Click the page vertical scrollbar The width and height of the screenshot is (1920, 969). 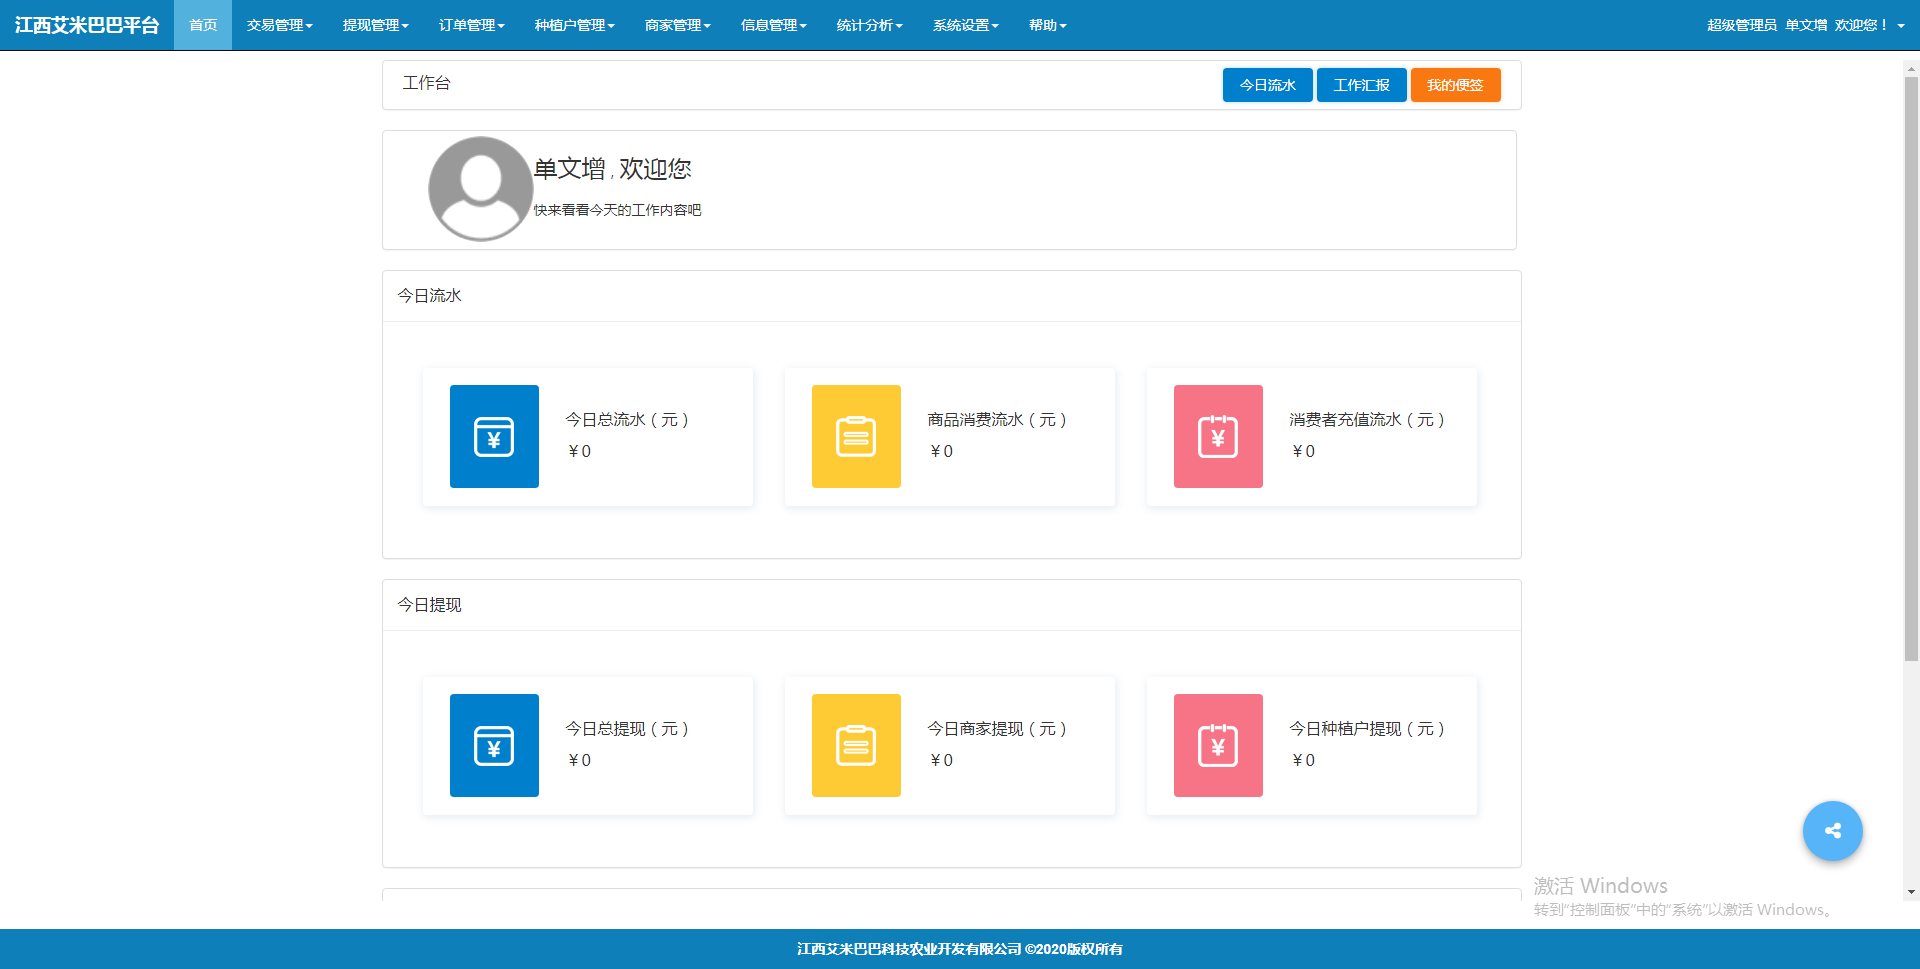[x=1911, y=370]
